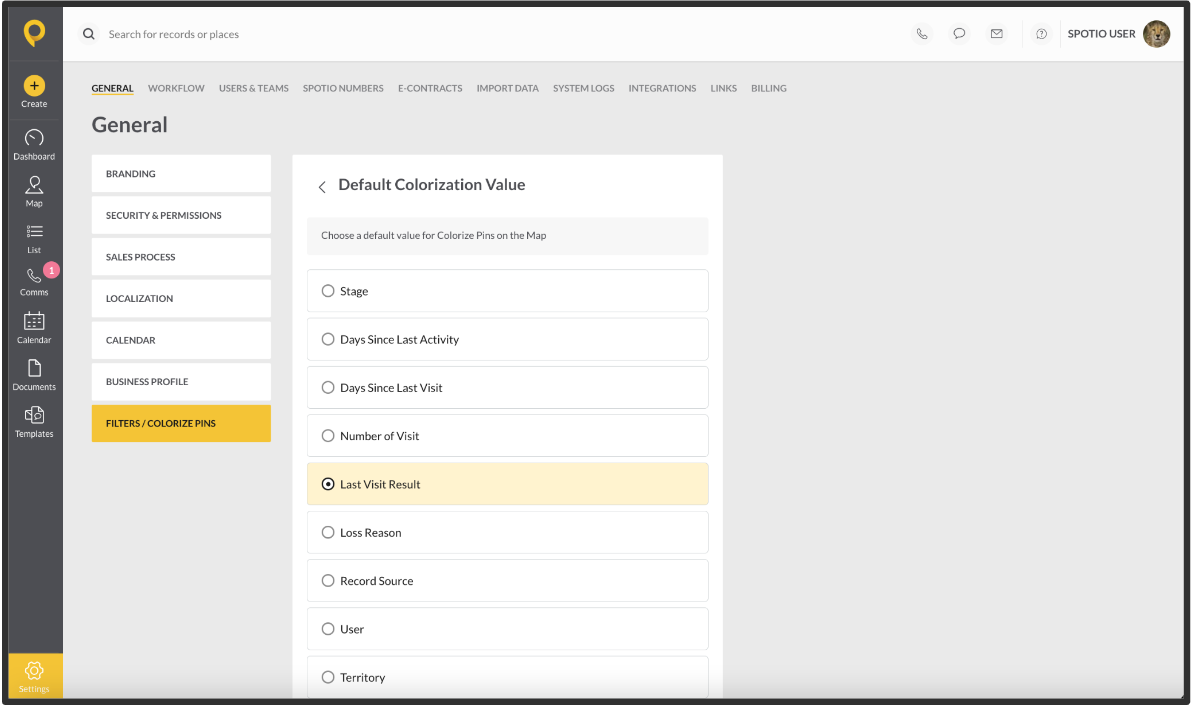The height and width of the screenshot is (708, 1192).
Task: Select Last Visit Result option
Action: coord(508,484)
